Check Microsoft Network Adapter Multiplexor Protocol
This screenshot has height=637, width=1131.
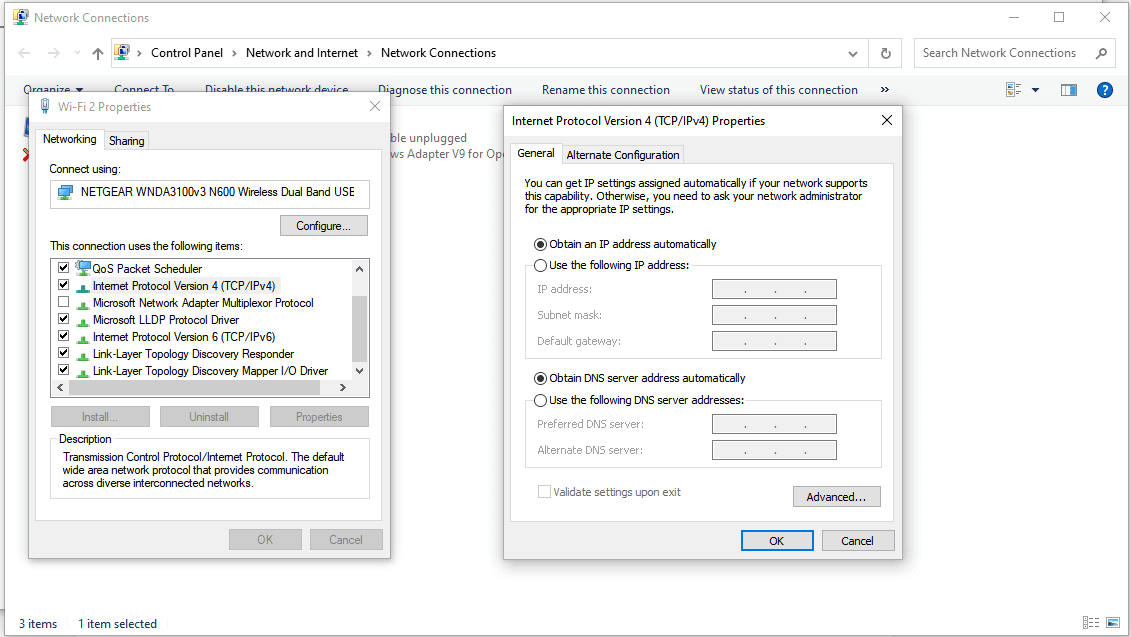pyautogui.click(x=63, y=302)
